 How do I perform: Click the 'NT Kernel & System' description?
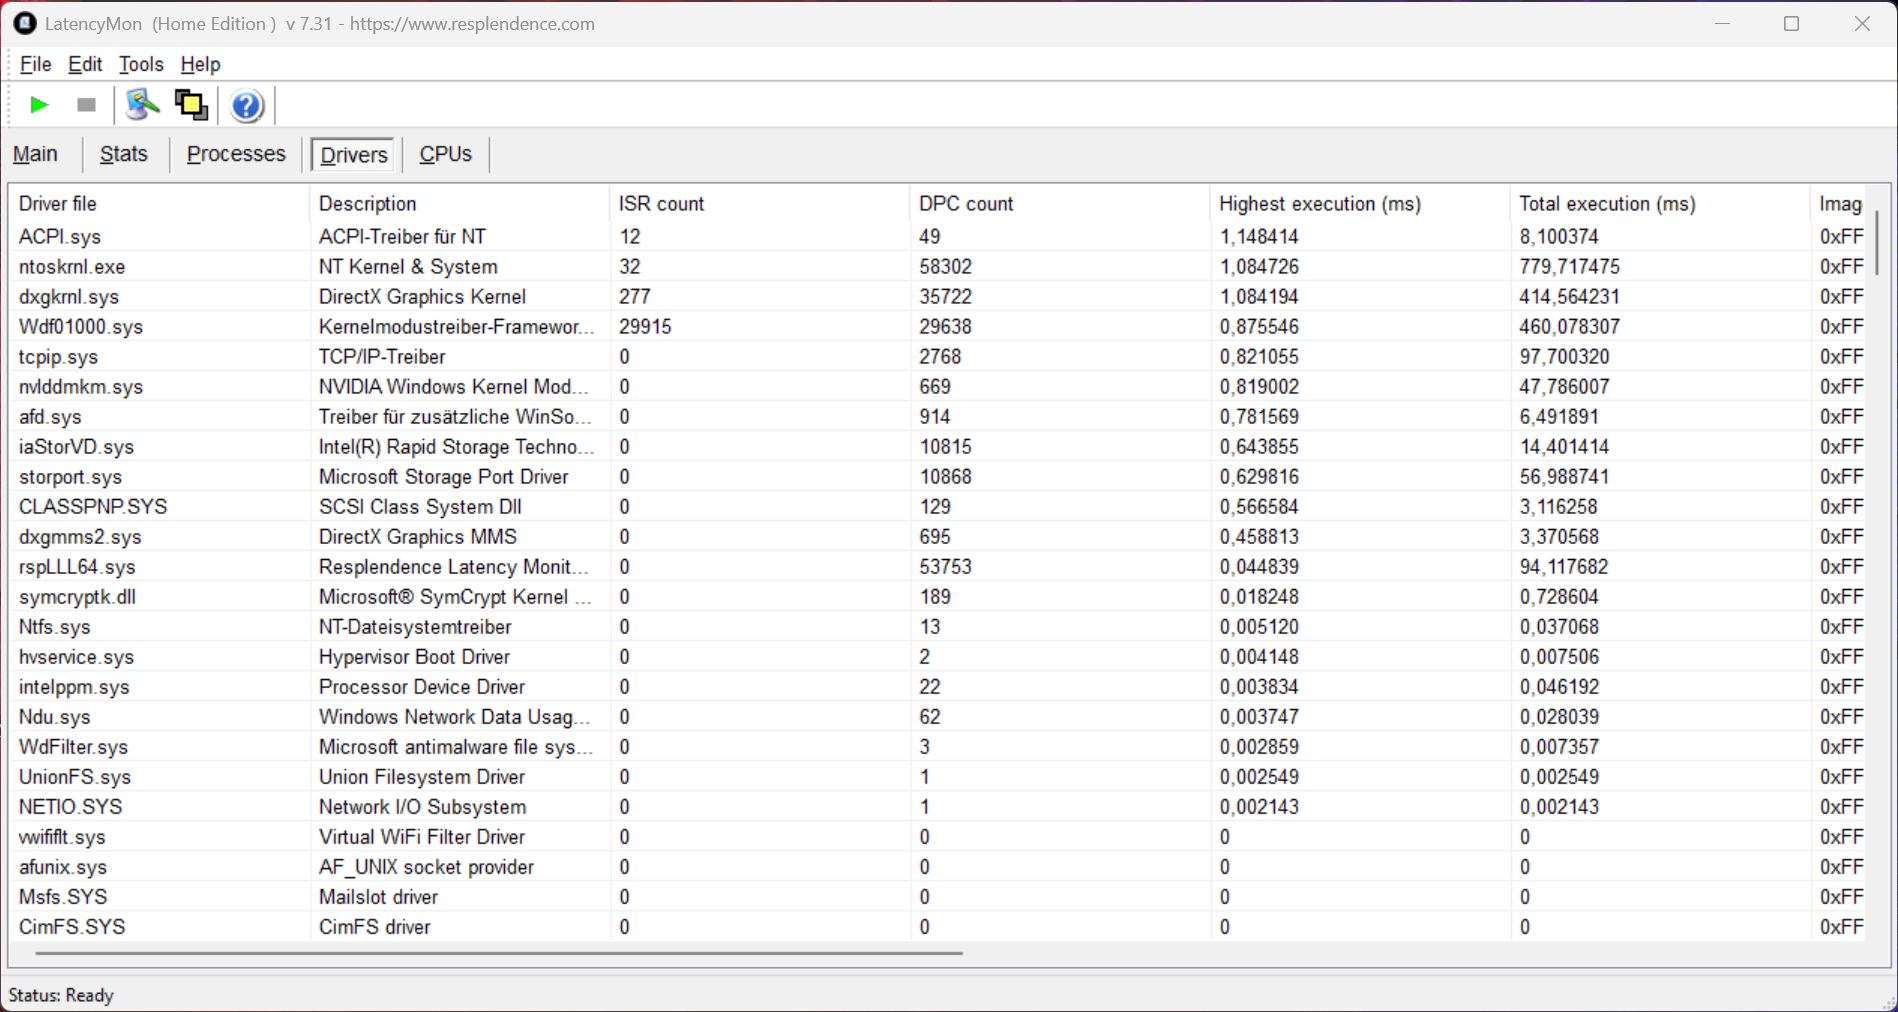(x=408, y=267)
